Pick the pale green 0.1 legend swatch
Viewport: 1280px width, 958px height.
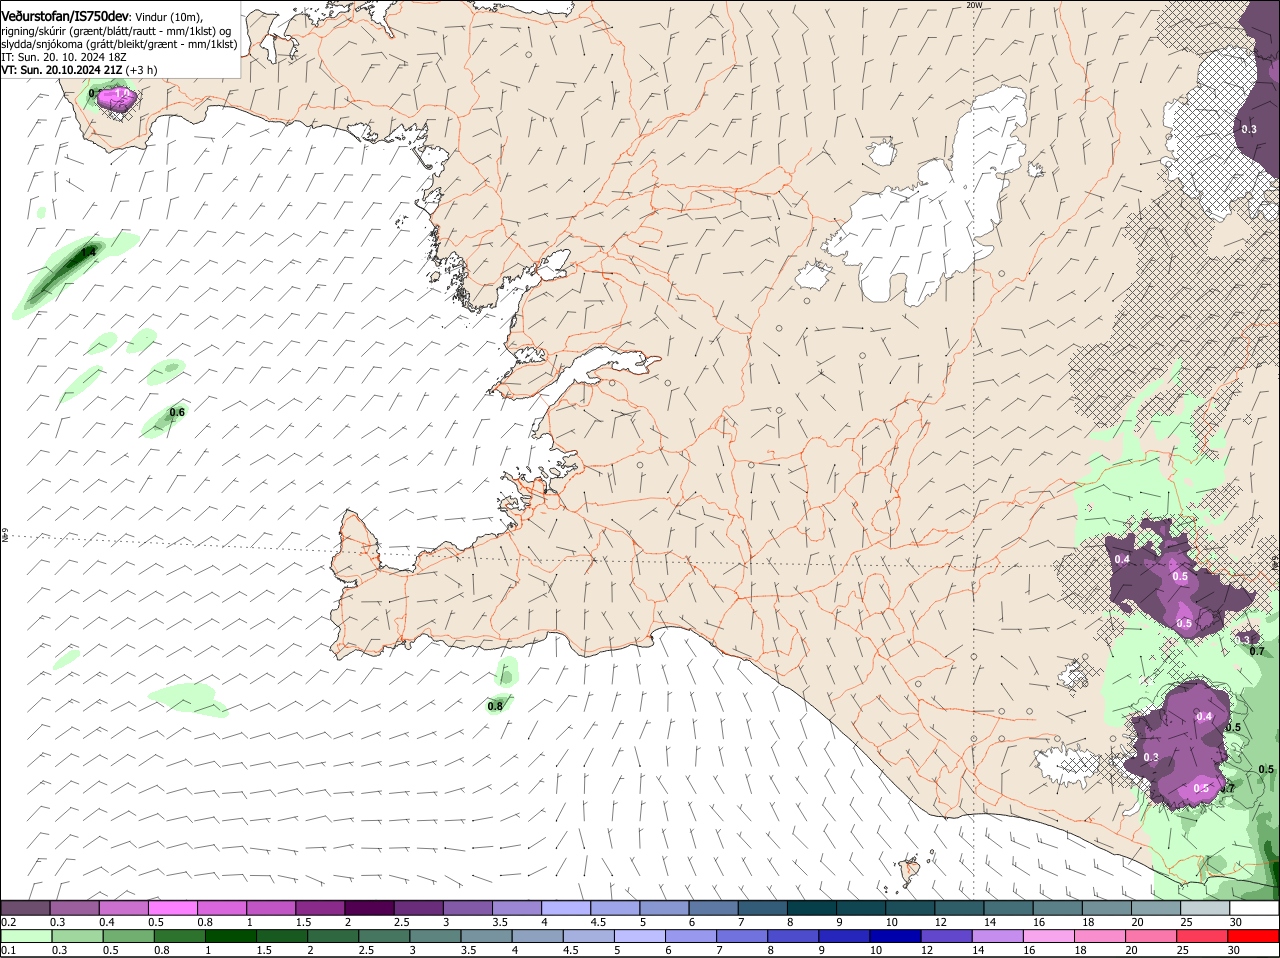click(25, 935)
